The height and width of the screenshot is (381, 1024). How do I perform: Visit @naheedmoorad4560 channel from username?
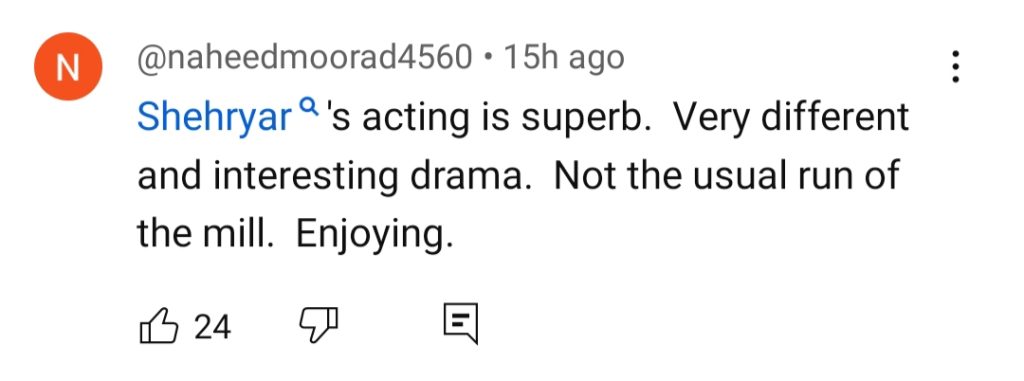(x=304, y=59)
